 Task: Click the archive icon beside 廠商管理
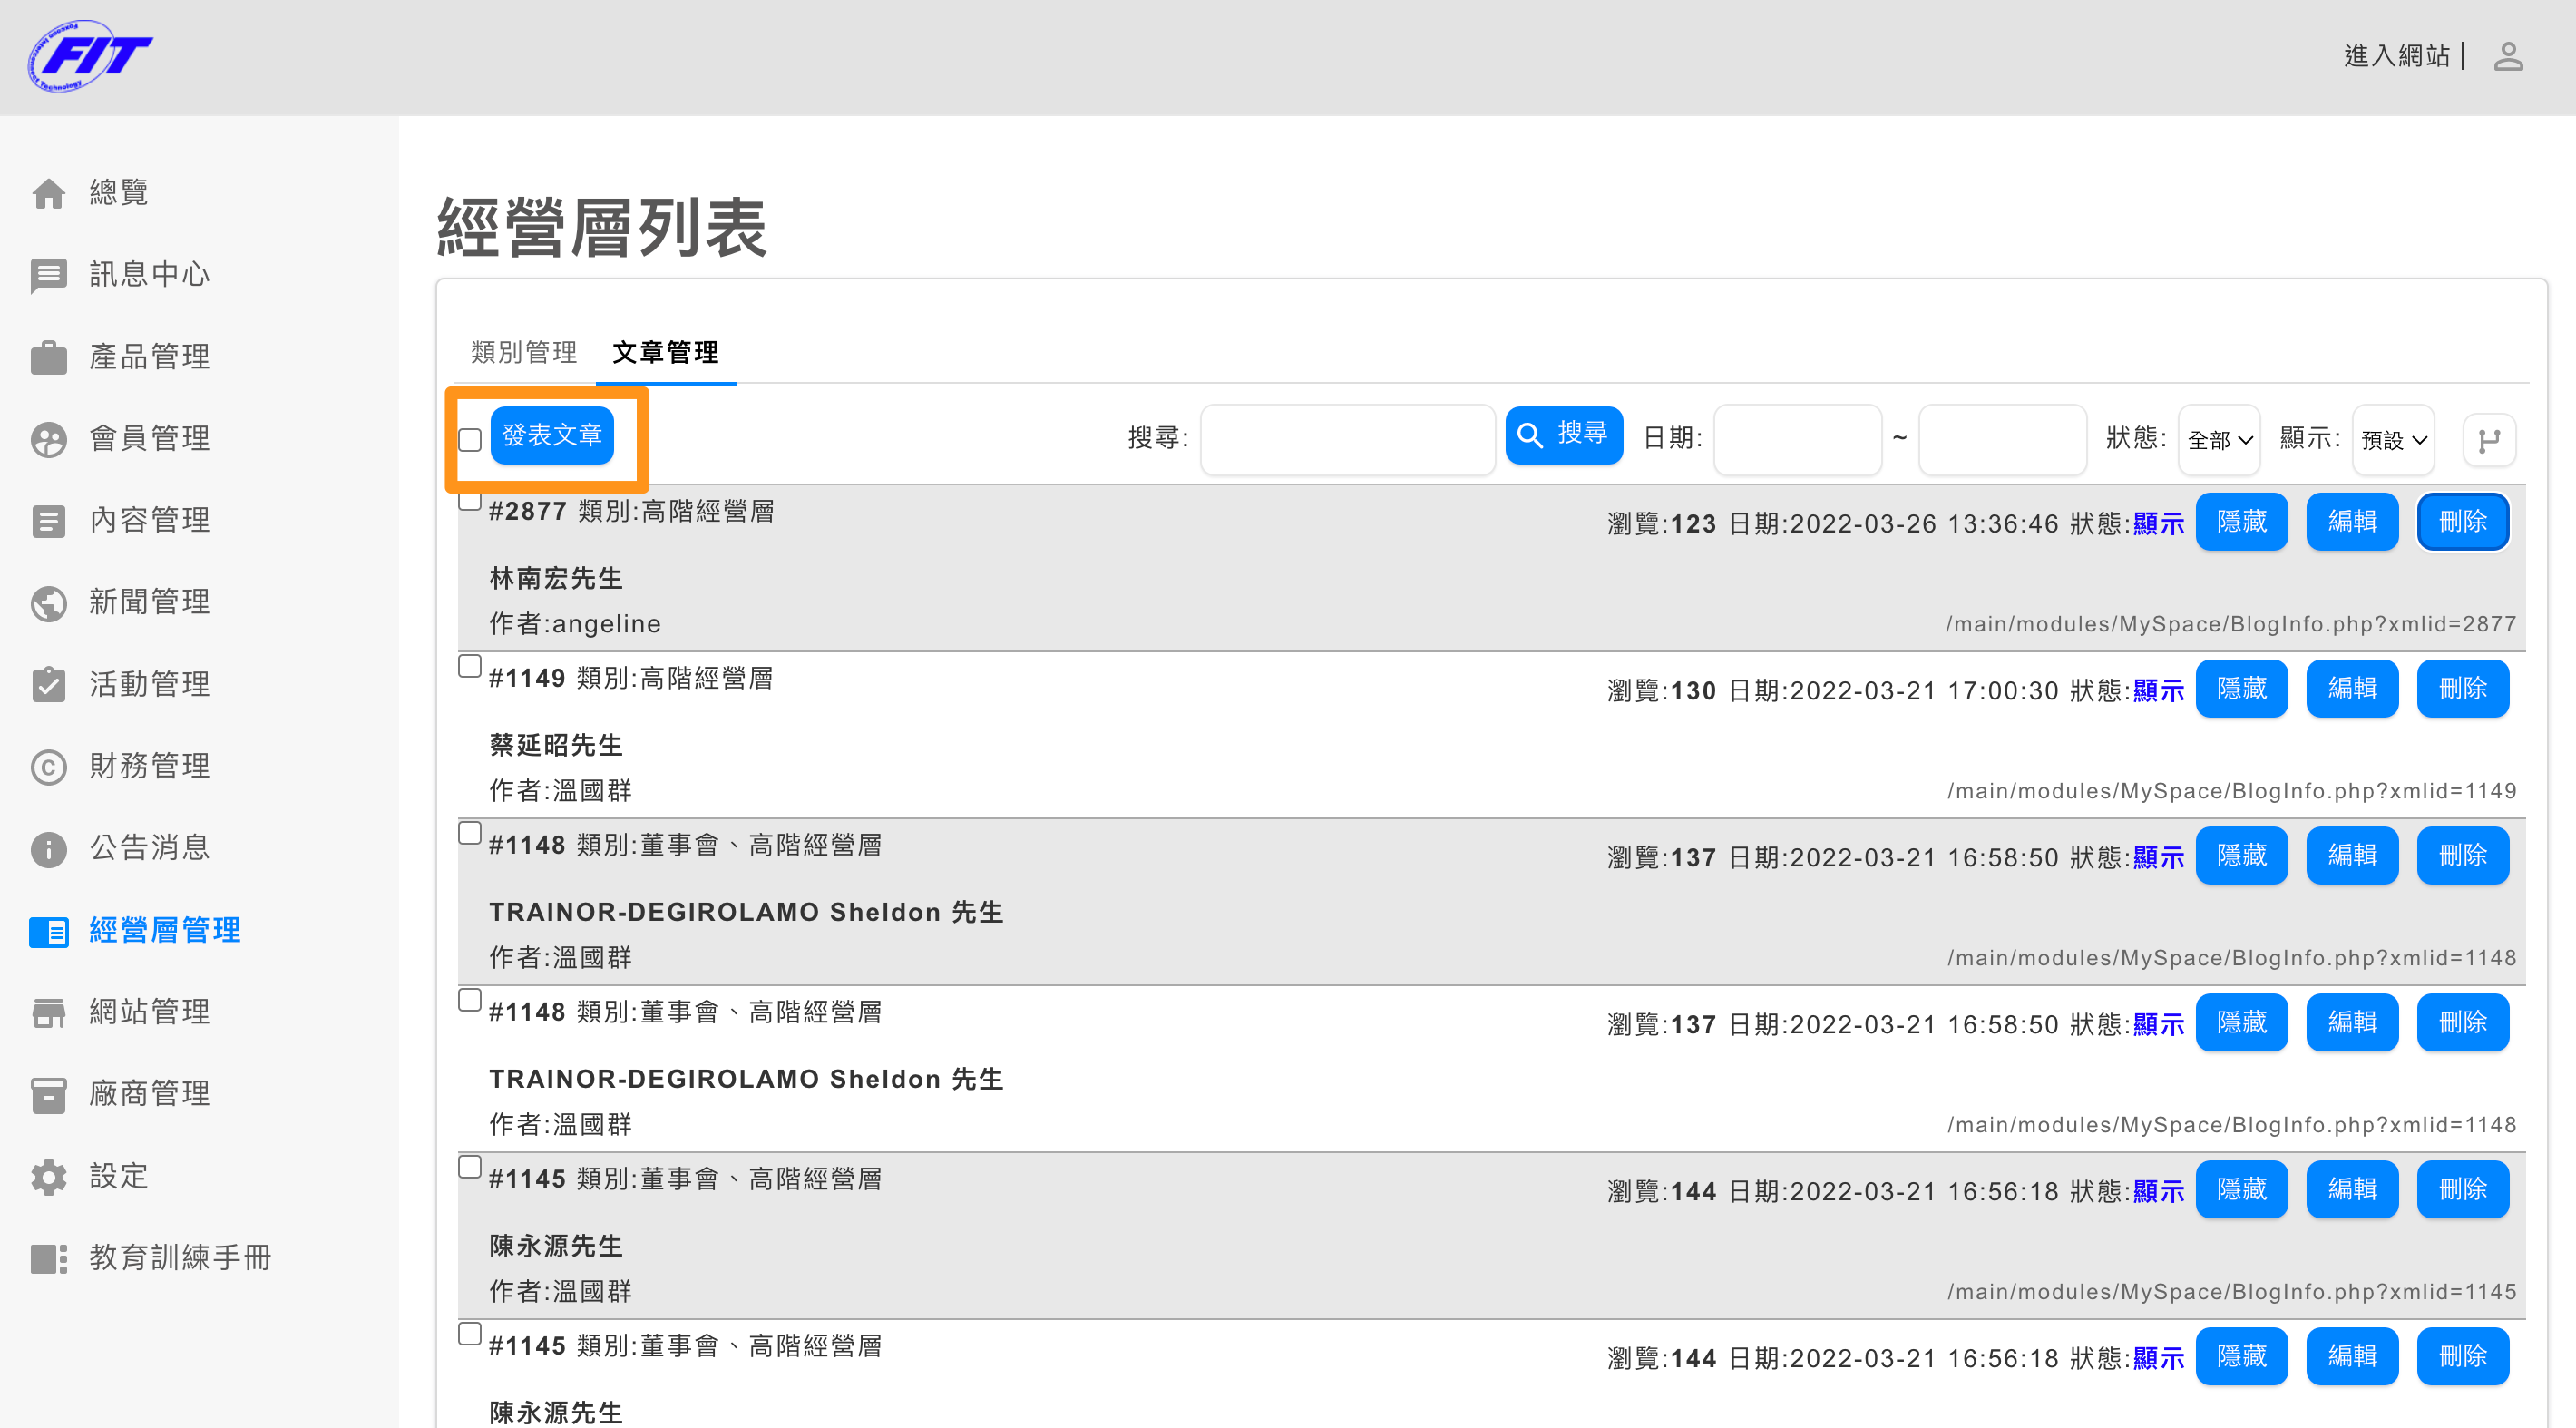pyautogui.click(x=48, y=1095)
